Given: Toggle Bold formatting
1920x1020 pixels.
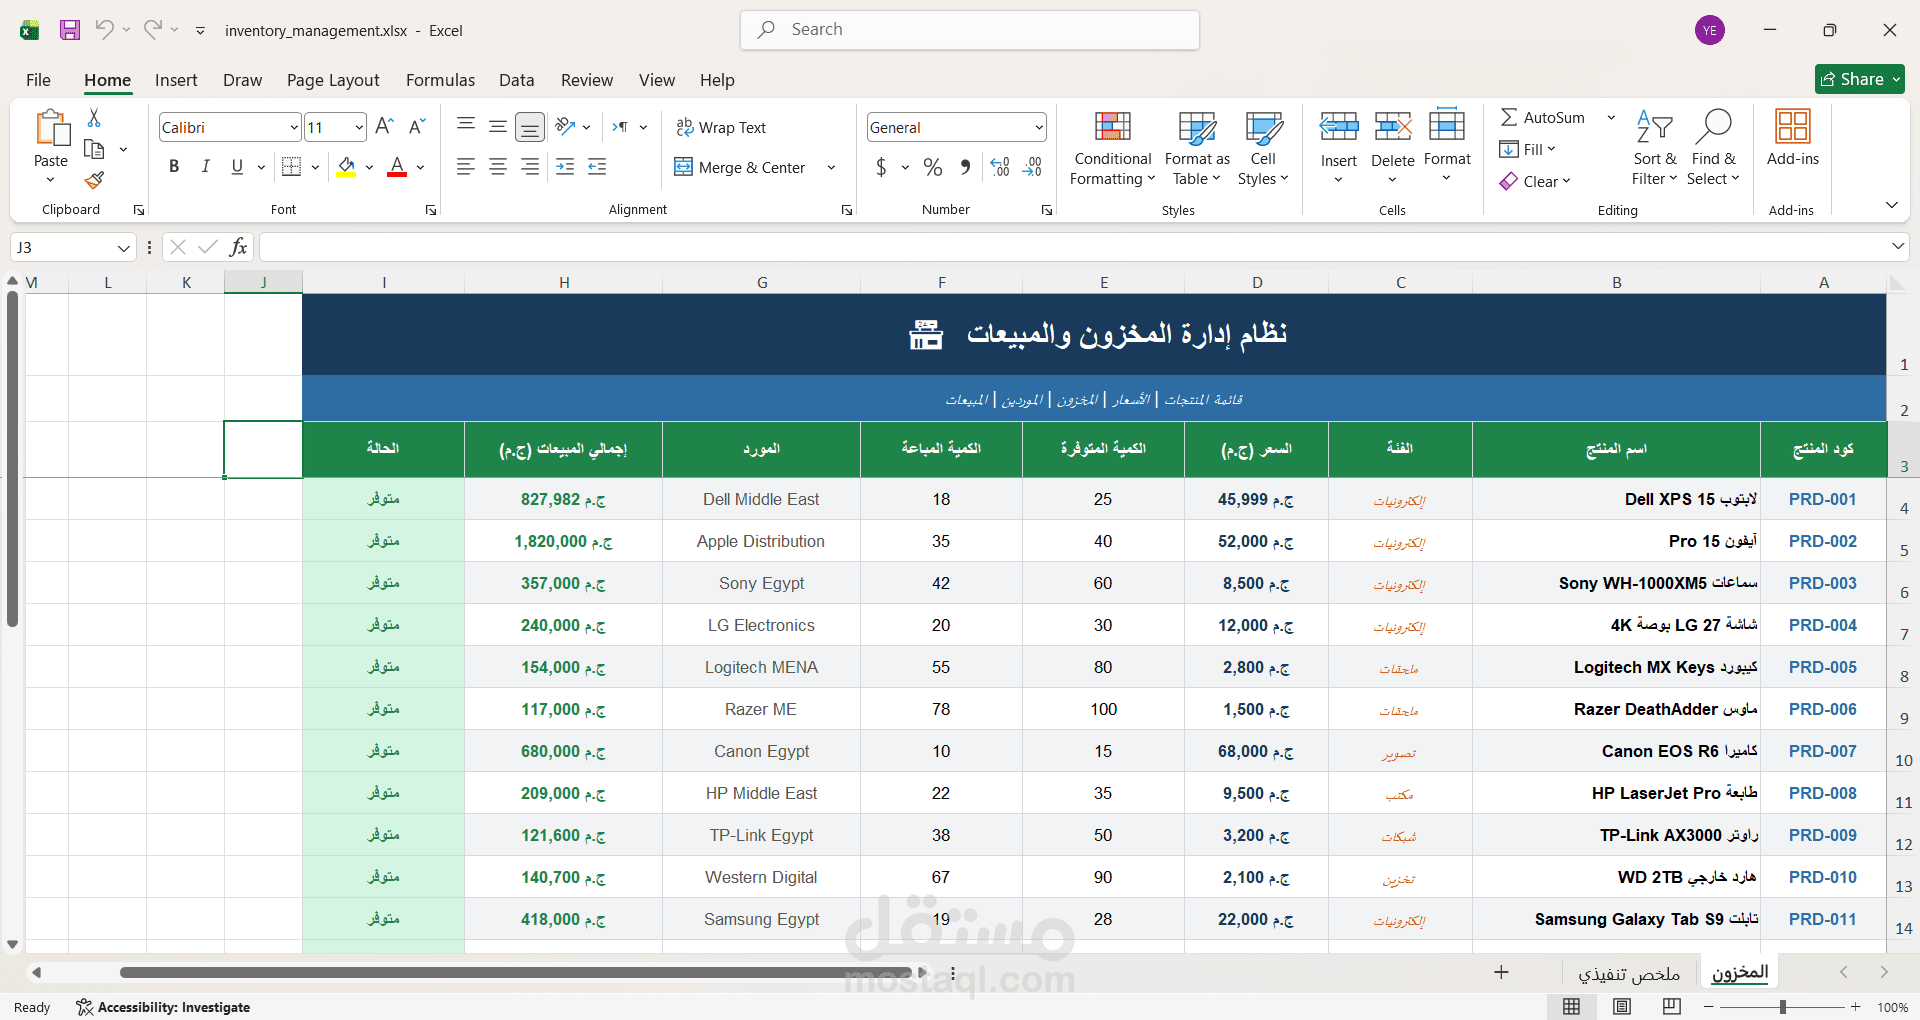Looking at the screenshot, I should coord(174,167).
